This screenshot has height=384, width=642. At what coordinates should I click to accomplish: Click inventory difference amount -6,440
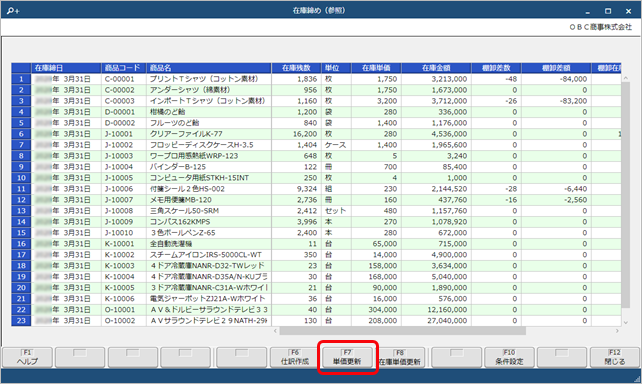[x=575, y=189]
